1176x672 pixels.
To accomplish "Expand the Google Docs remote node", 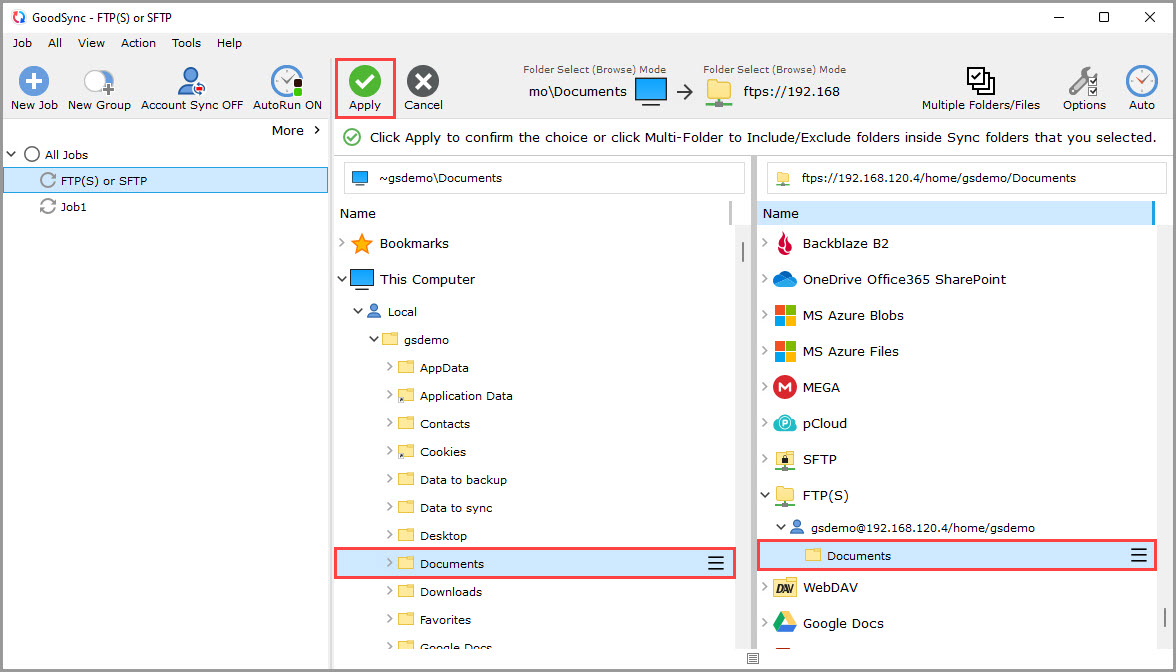I will click(x=766, y=623).
